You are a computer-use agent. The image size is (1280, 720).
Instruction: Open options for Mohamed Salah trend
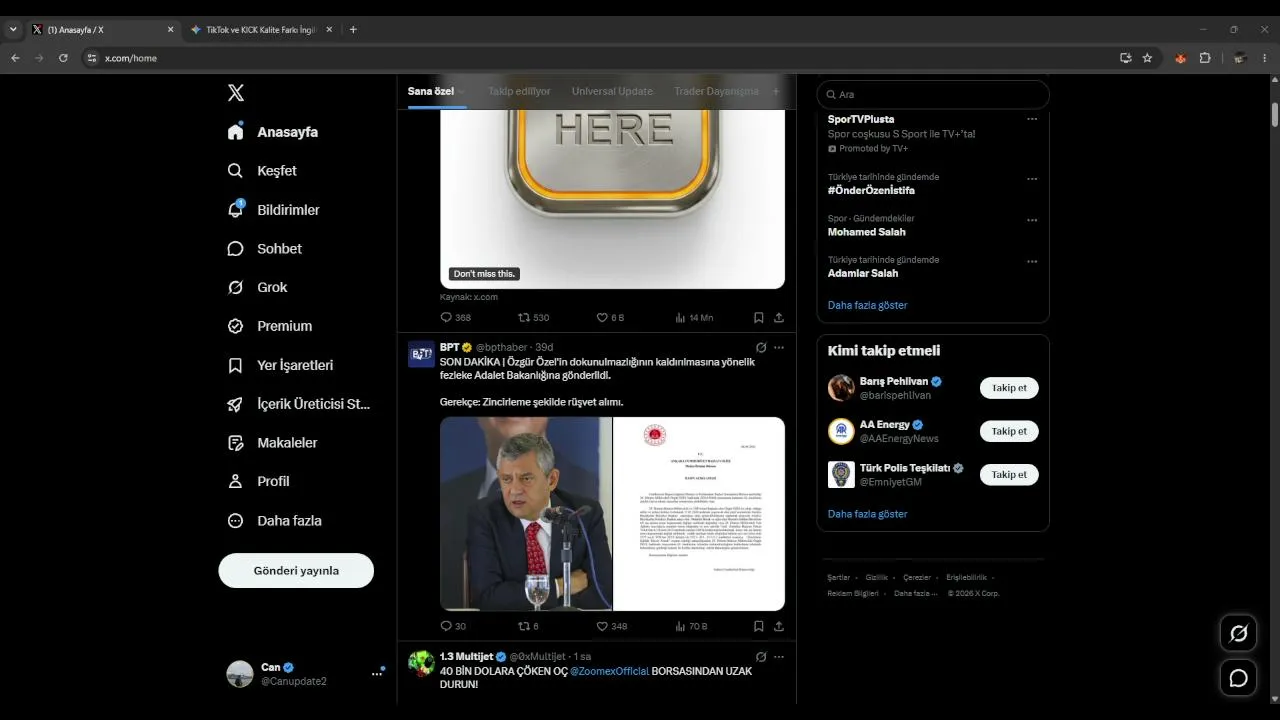(1032, 220)
